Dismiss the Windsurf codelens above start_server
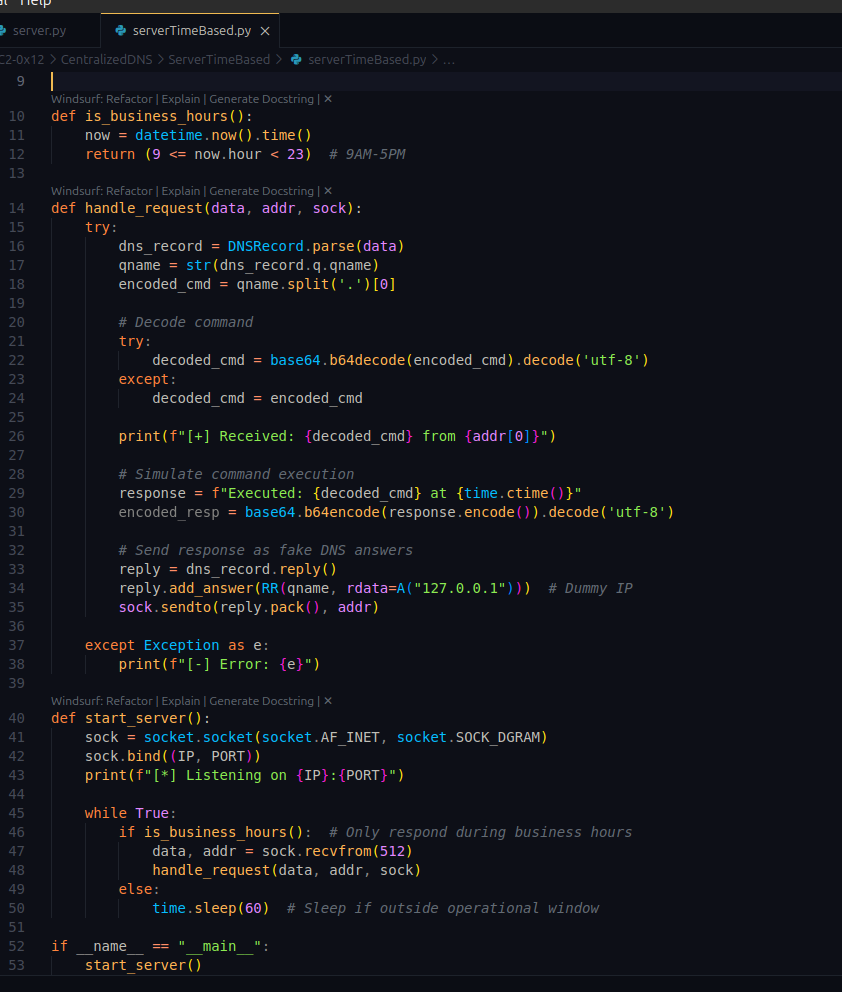 pos(326,700)
